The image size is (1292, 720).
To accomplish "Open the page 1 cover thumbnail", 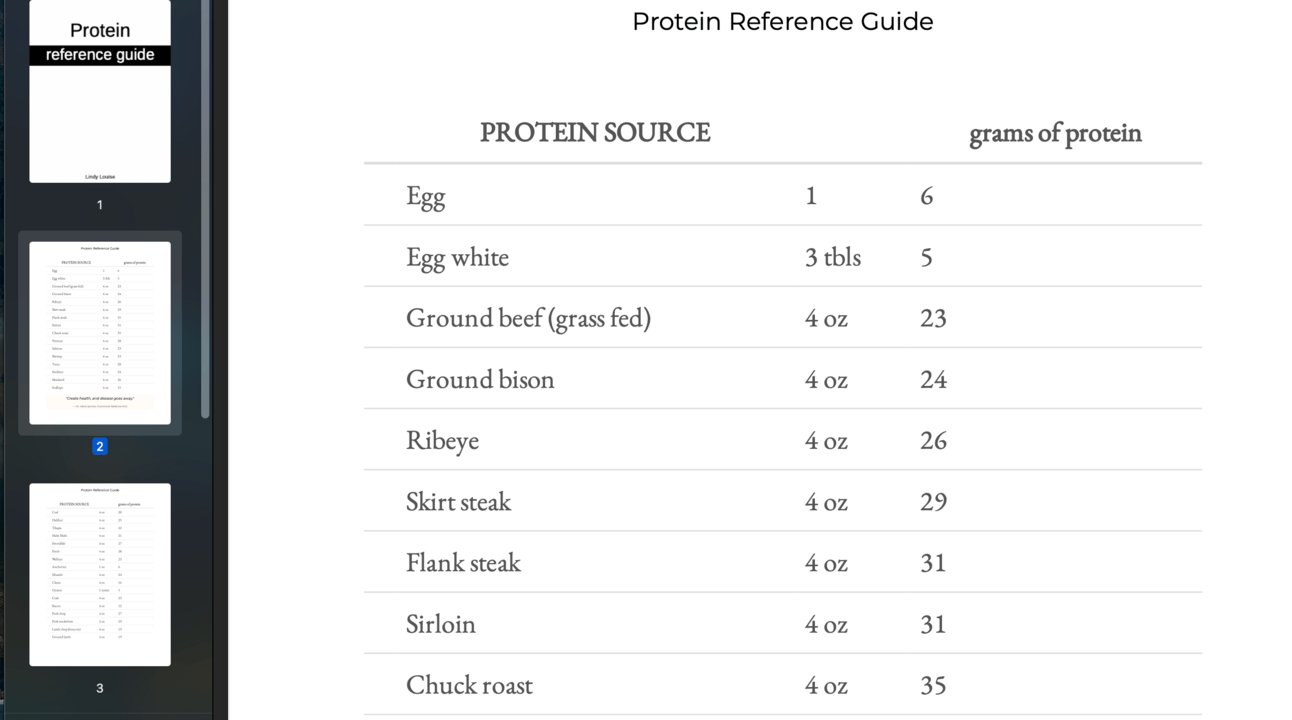I will pos(100,91).
